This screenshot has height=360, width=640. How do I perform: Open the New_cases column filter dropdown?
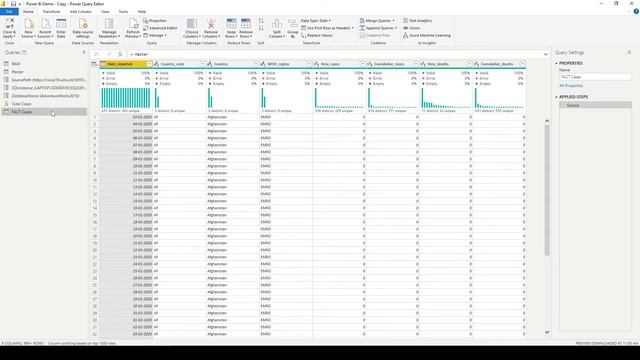[x=362, y=64]
